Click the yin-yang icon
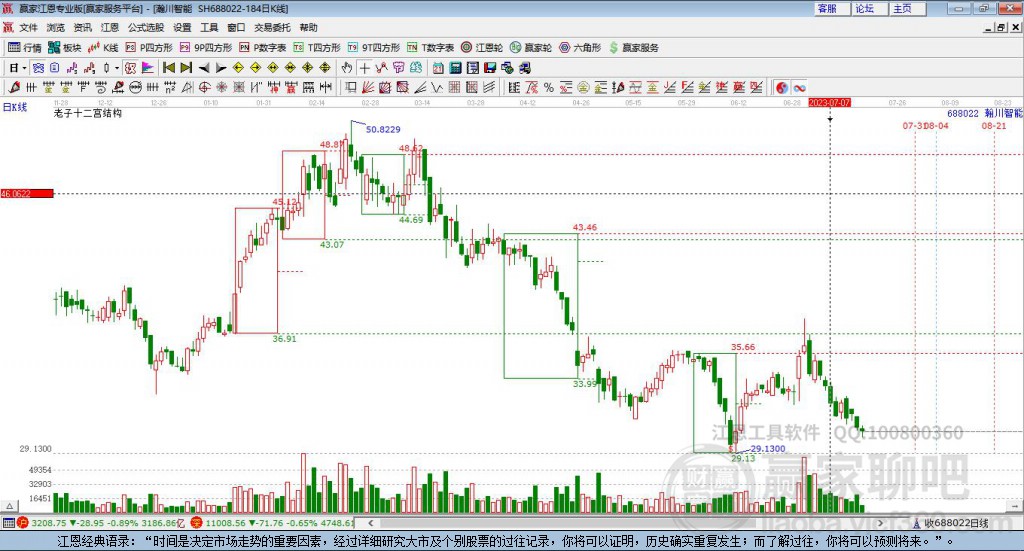This screenshot has height=551, width=1024. [x=782, y=87]
